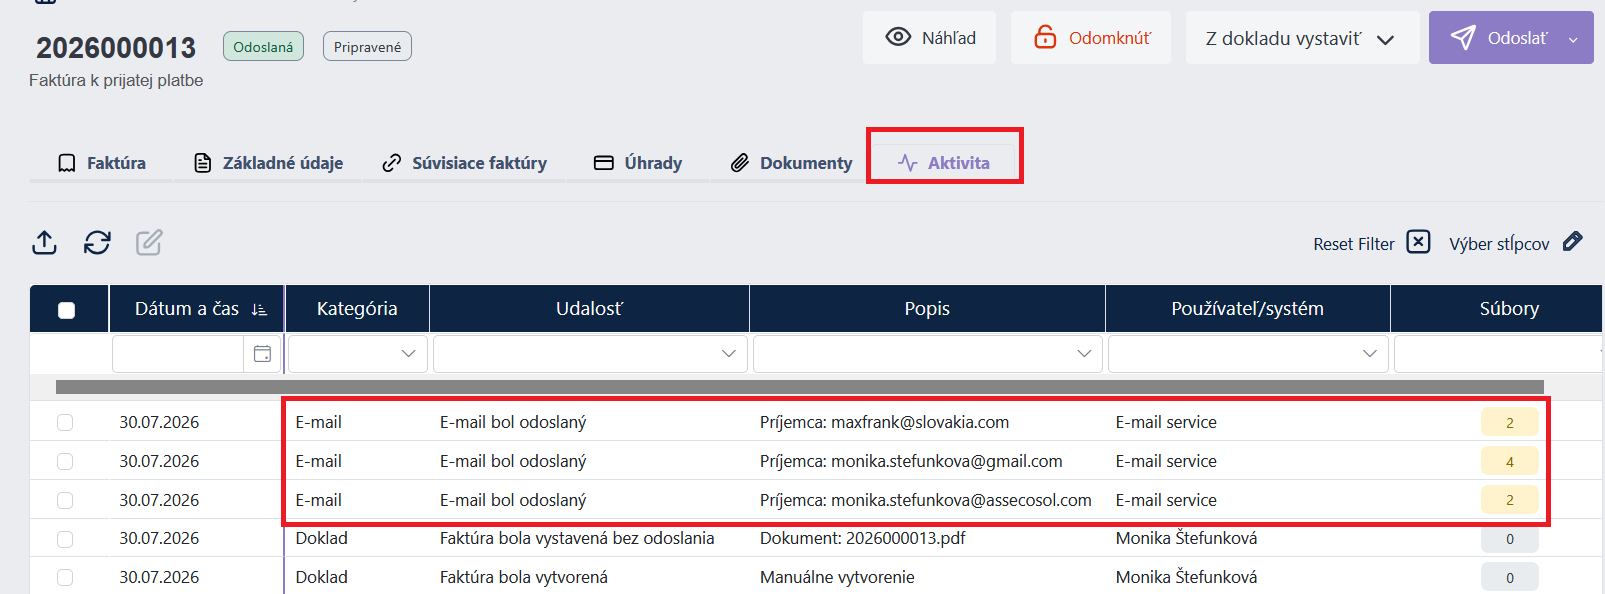This screenshot has height=594, width=1605.
Task: Click the Náhľad preview button
Action: point(929,38)
